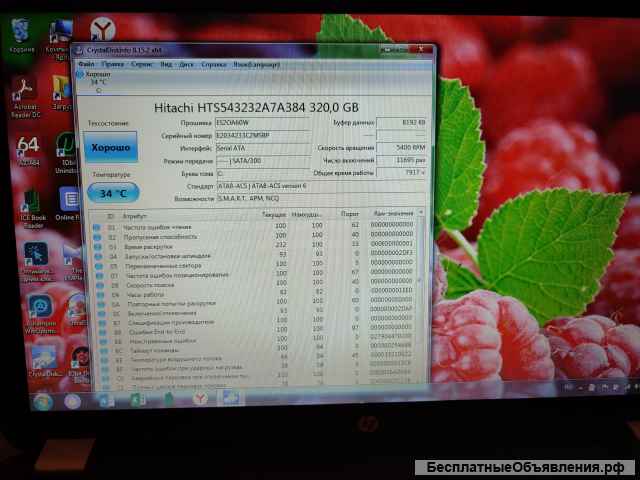Click status dot for attribute 09 row
This screenshot has height=480, width=640.
coord(100,295)
